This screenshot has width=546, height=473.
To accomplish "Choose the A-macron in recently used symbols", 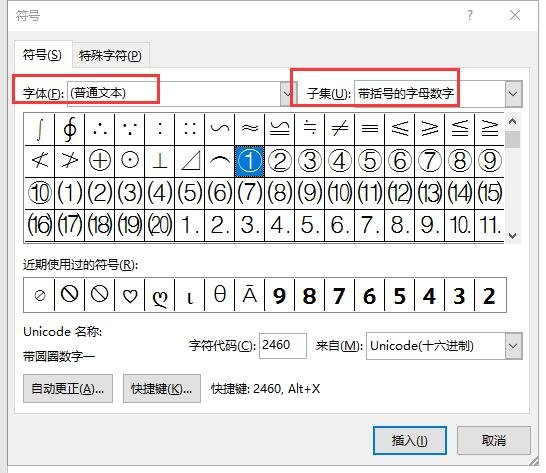I will point(250,295).
